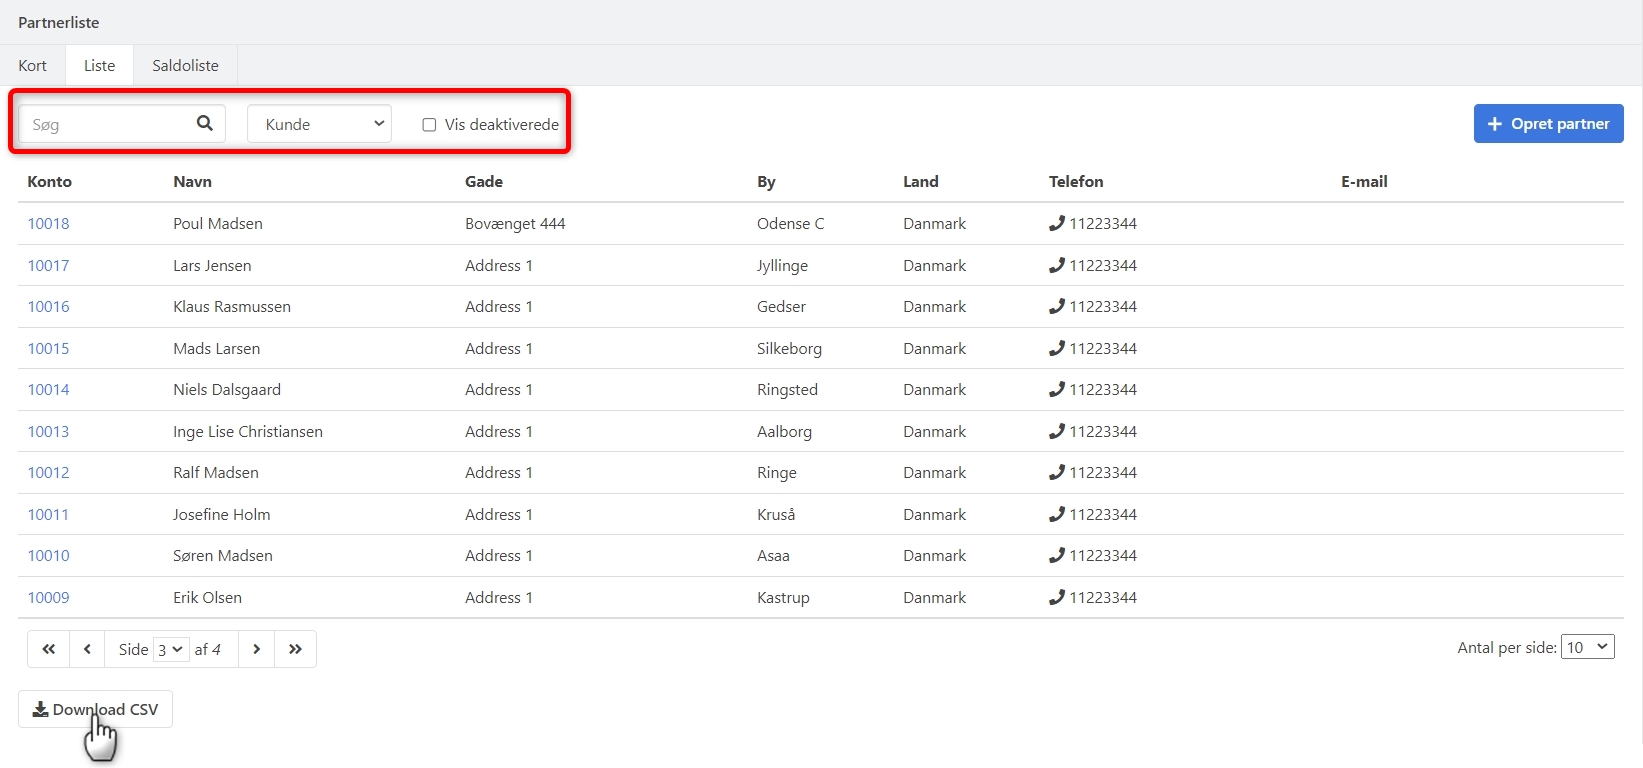
Task: Click the city Ringsted
Action: 787,390
